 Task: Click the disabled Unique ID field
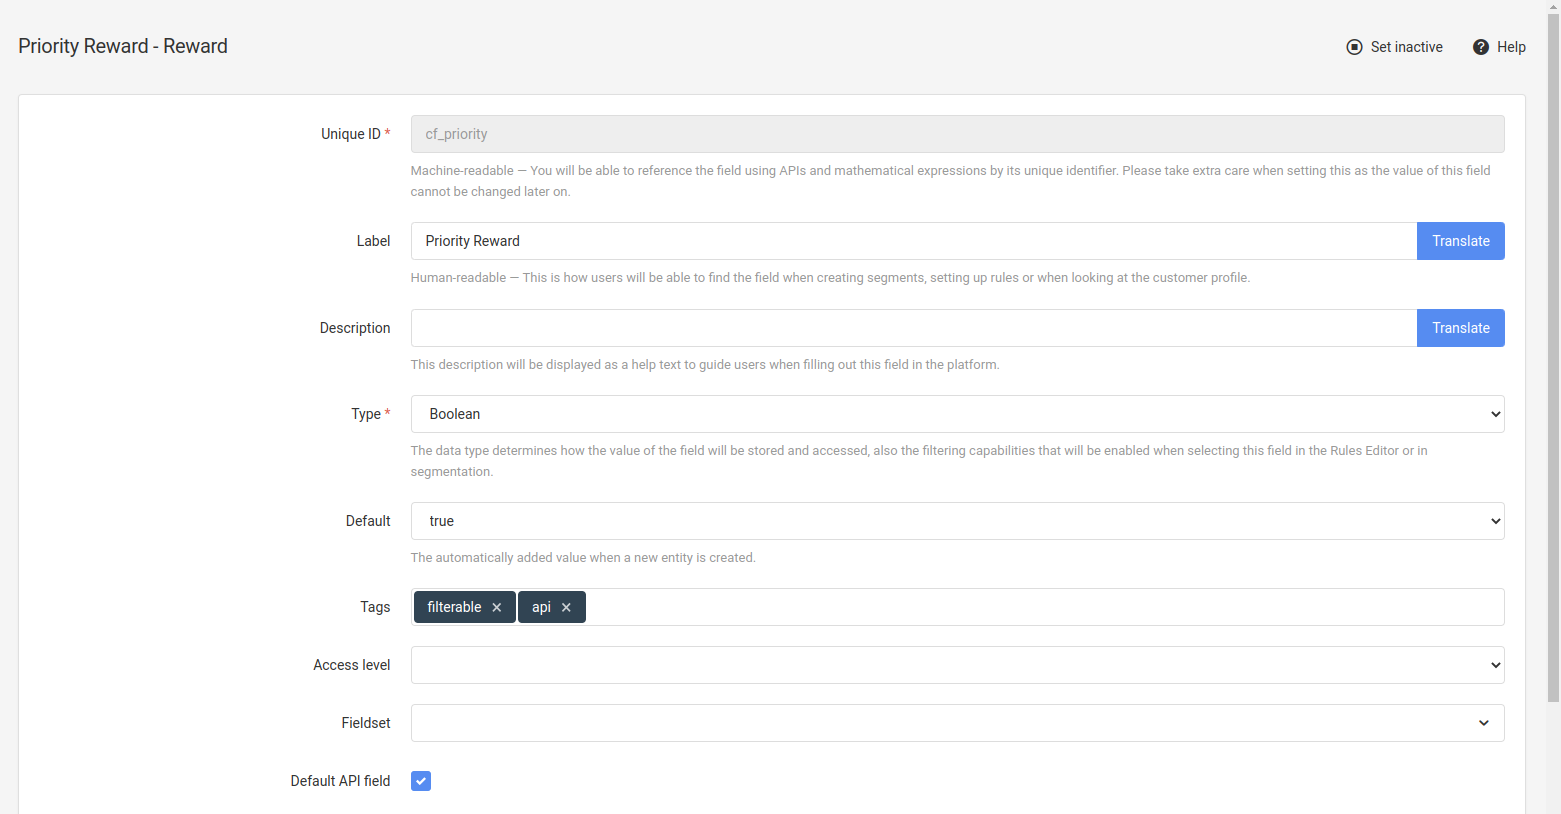[x=956, y=134]
